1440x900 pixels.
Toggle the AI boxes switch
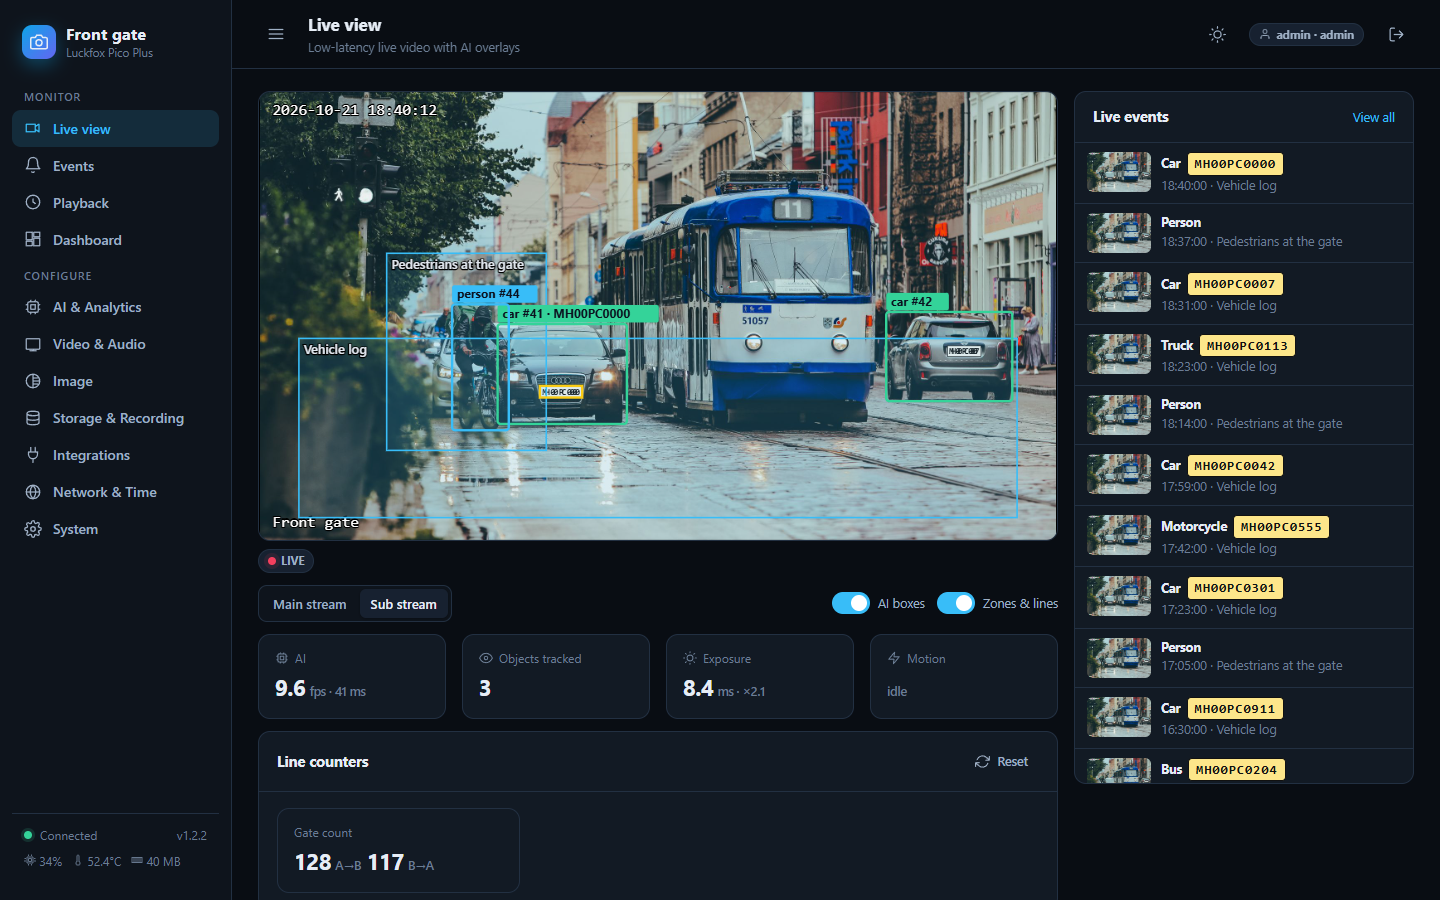coord(851,603)
